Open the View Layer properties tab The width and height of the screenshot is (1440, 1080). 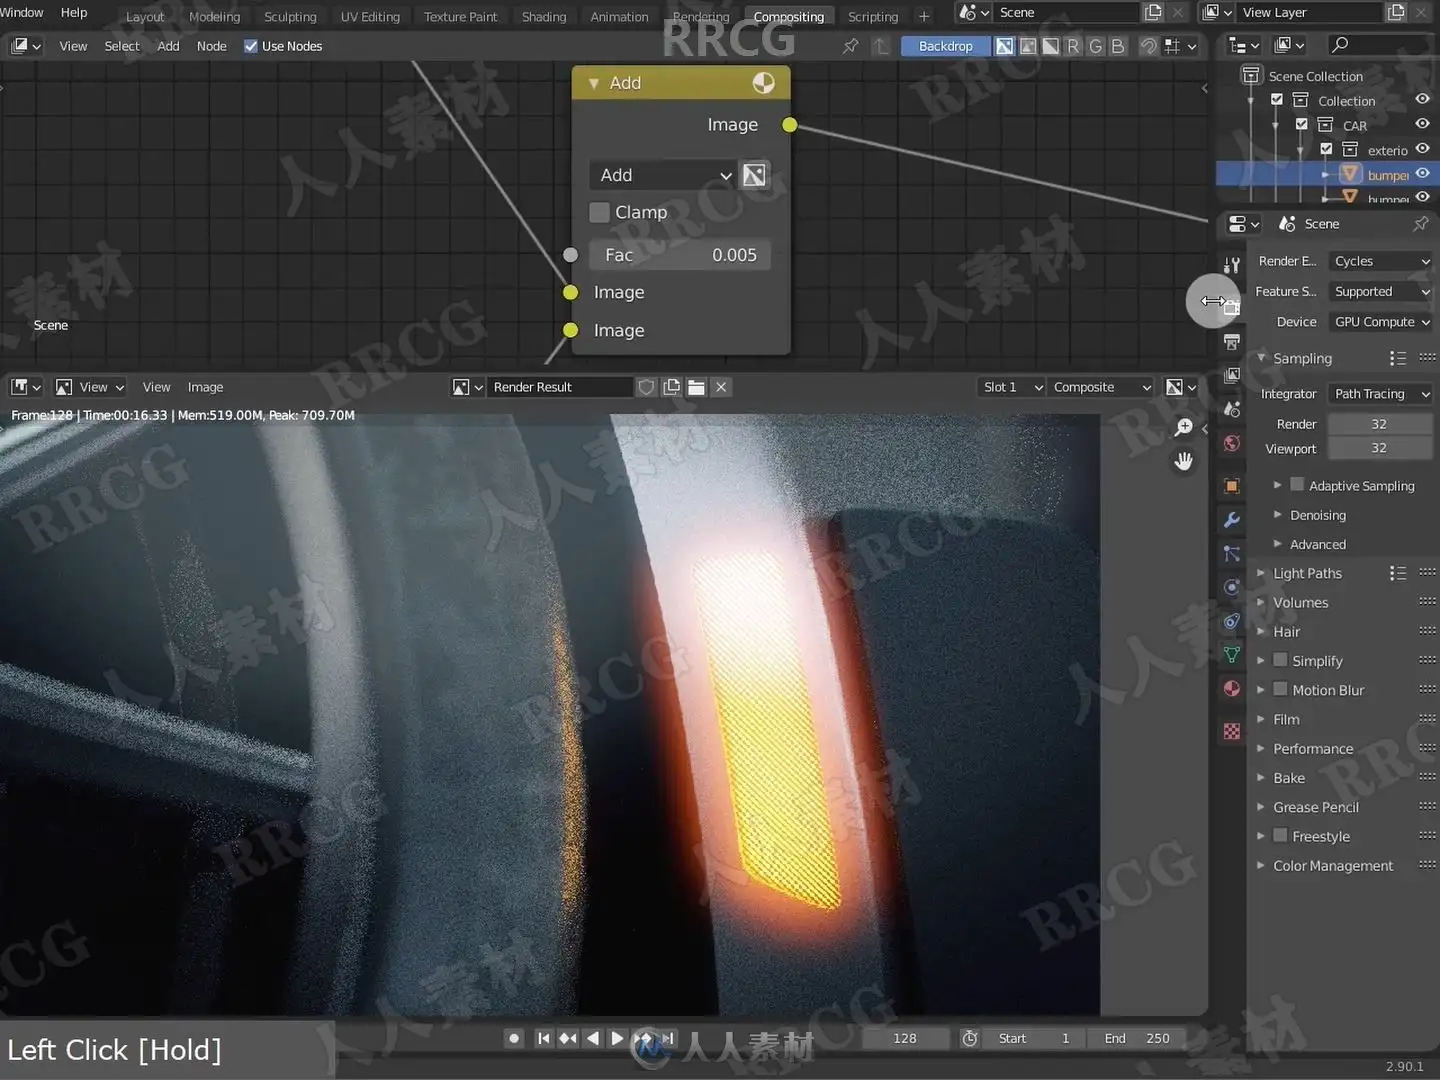tap(1232, 376)
